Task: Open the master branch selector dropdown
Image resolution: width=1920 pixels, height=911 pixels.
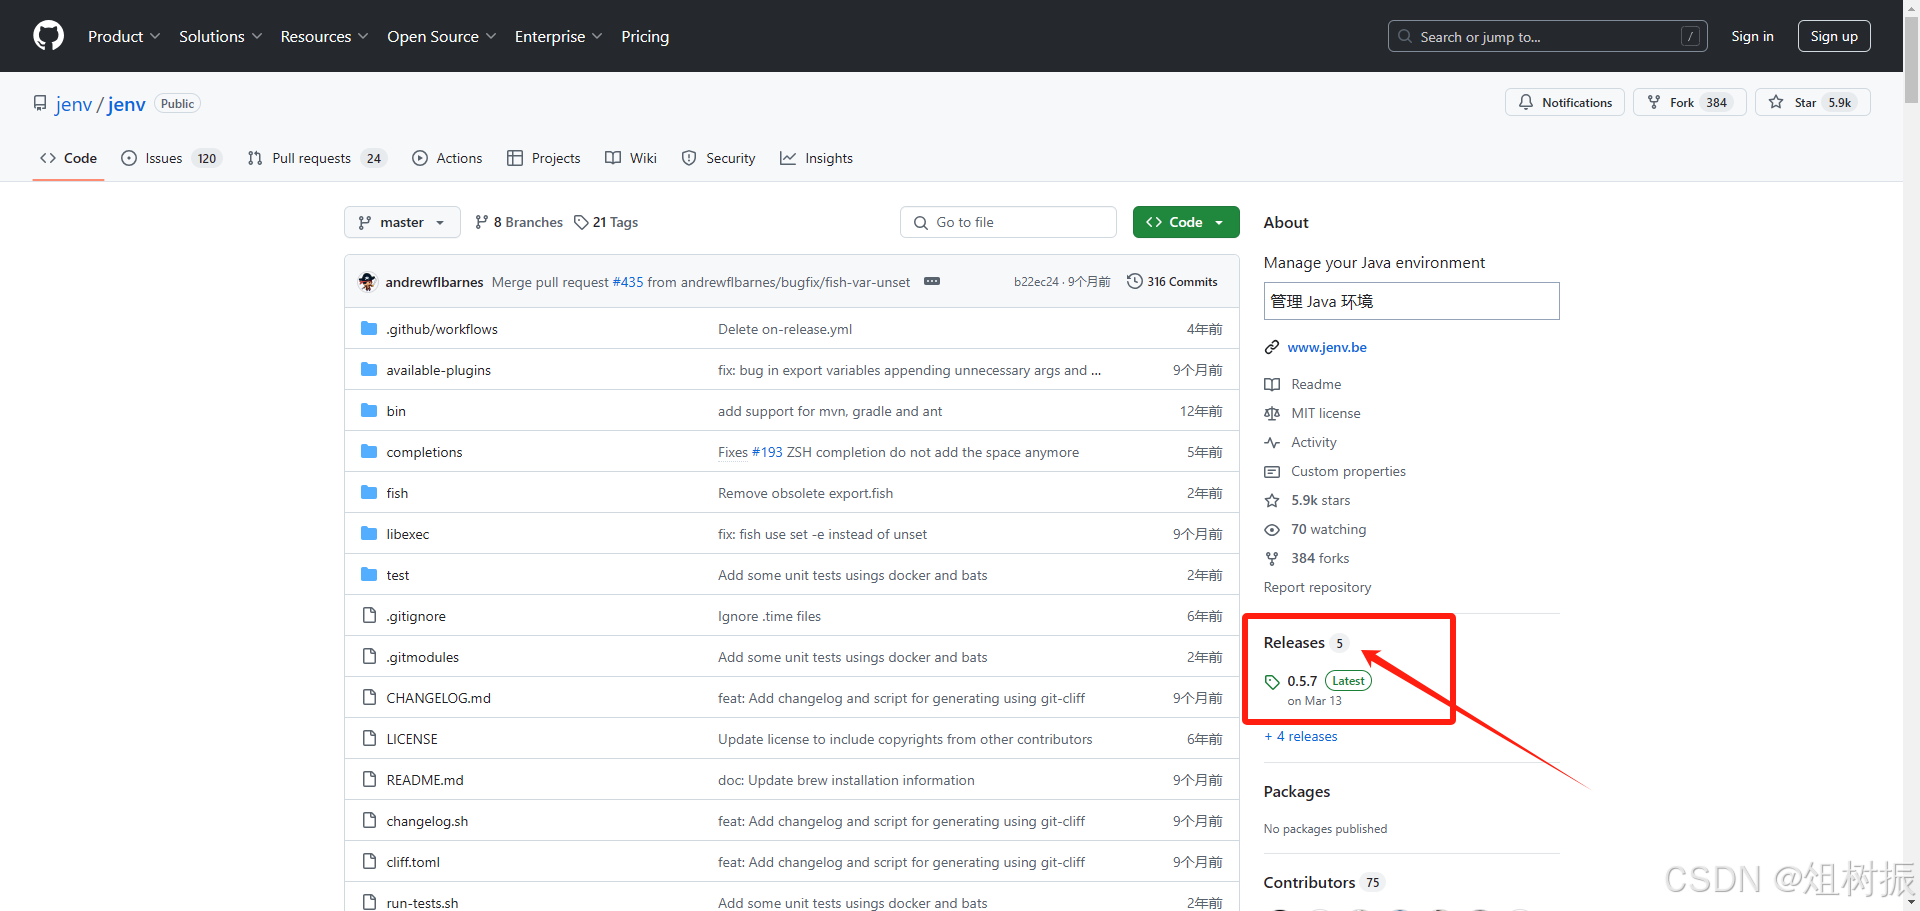Action: click(402, 222)
